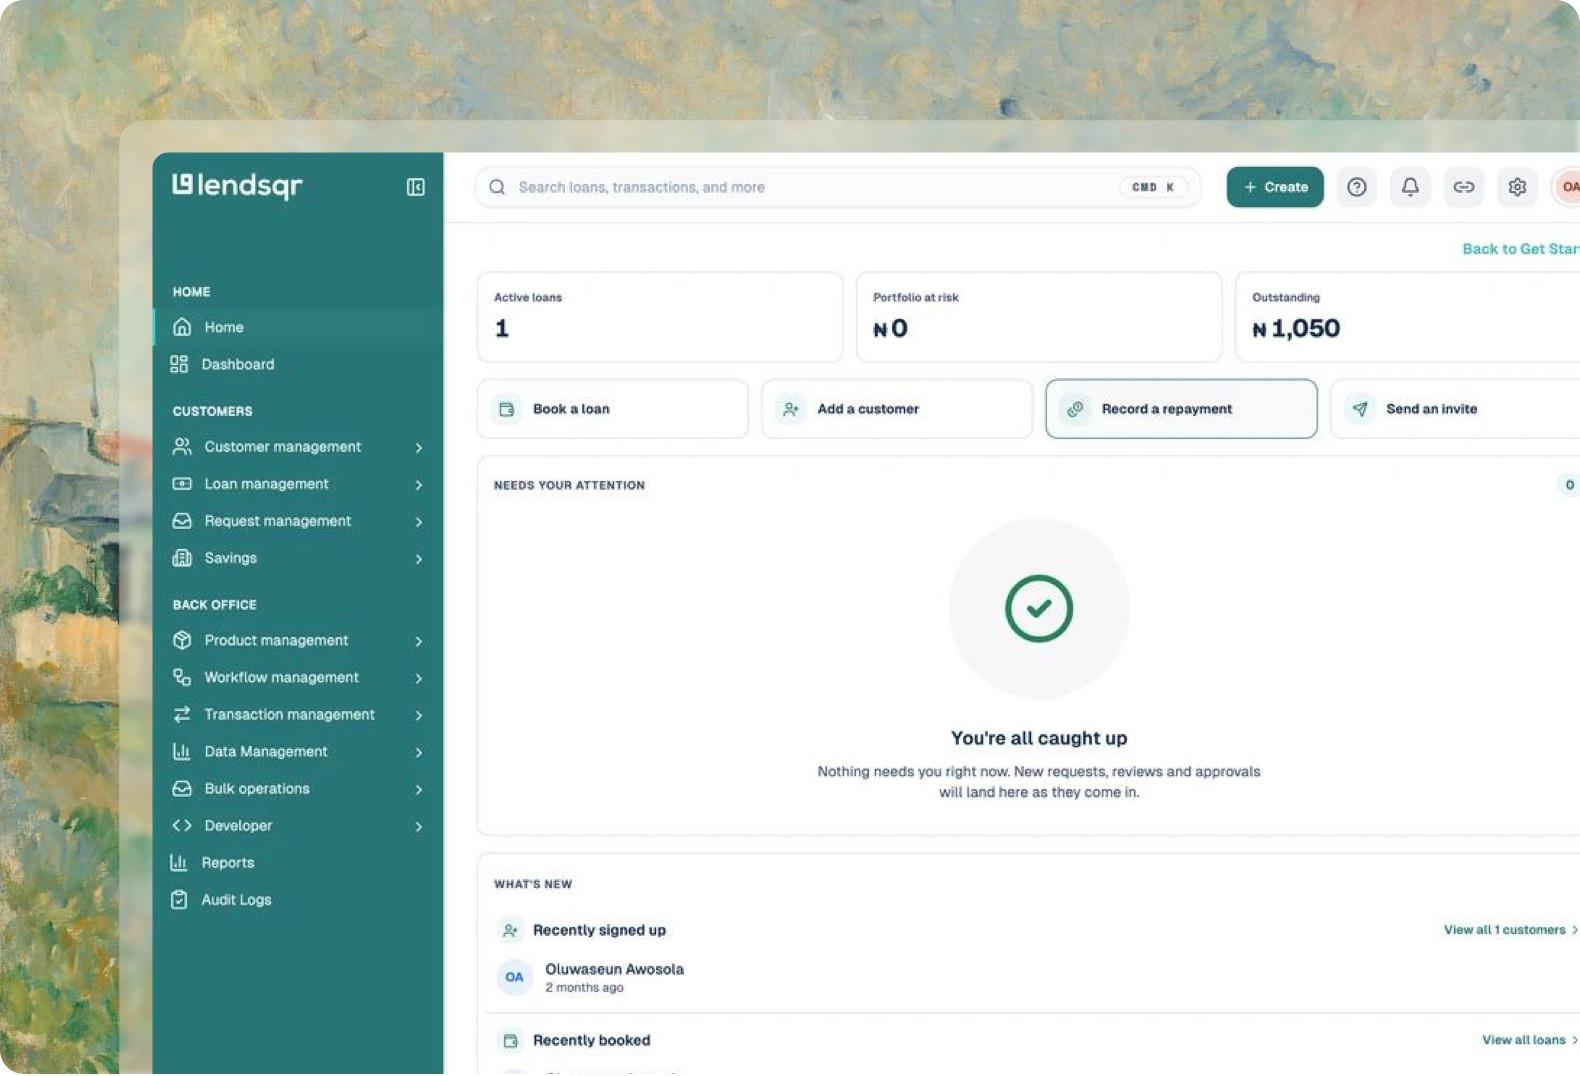Open notifications bell icon
Screen dimensions: 1580x1076
1410,187
